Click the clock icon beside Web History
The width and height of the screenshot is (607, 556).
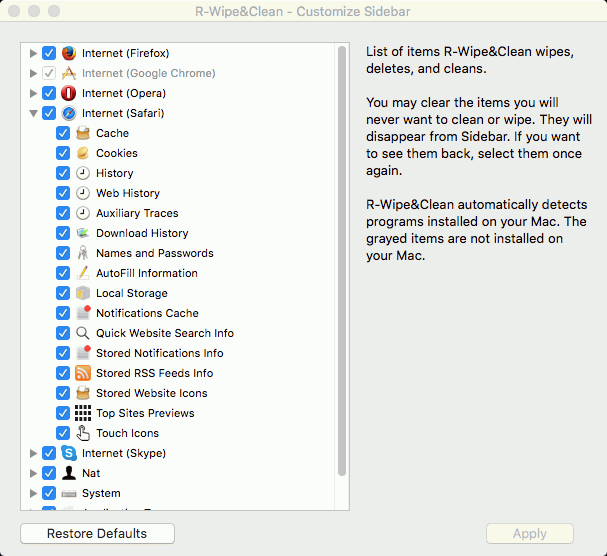click(83, 193)
